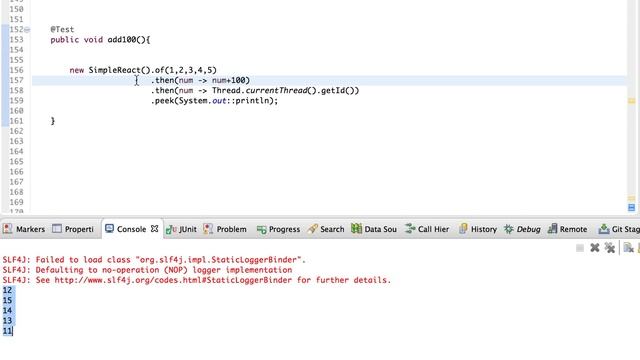Click the "new" keyword on line 156
This screenshot has height=360, width=640.
[77, 70]
